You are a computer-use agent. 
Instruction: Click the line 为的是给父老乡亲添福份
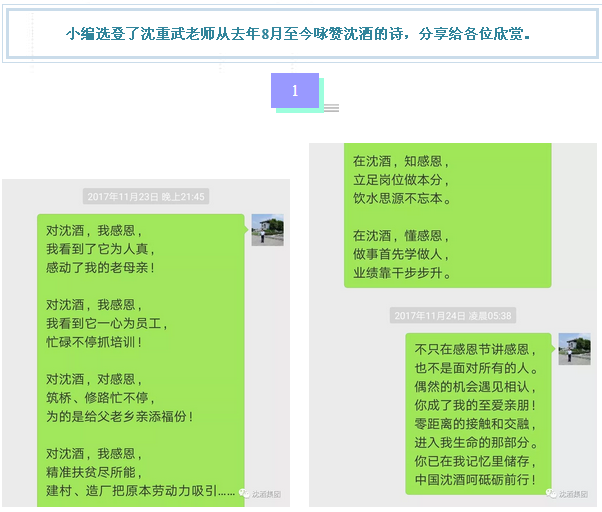(119, 416)
